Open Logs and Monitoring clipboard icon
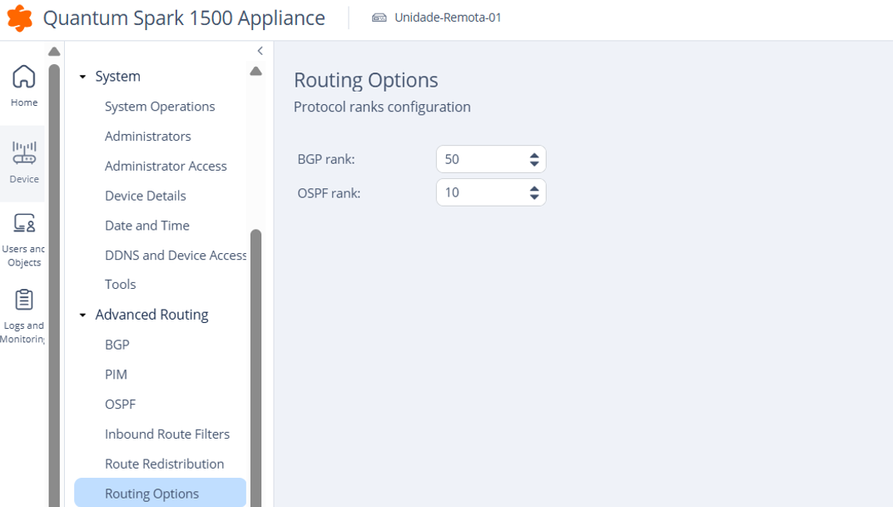Screen dimensions: 893x507 [24, 300]
